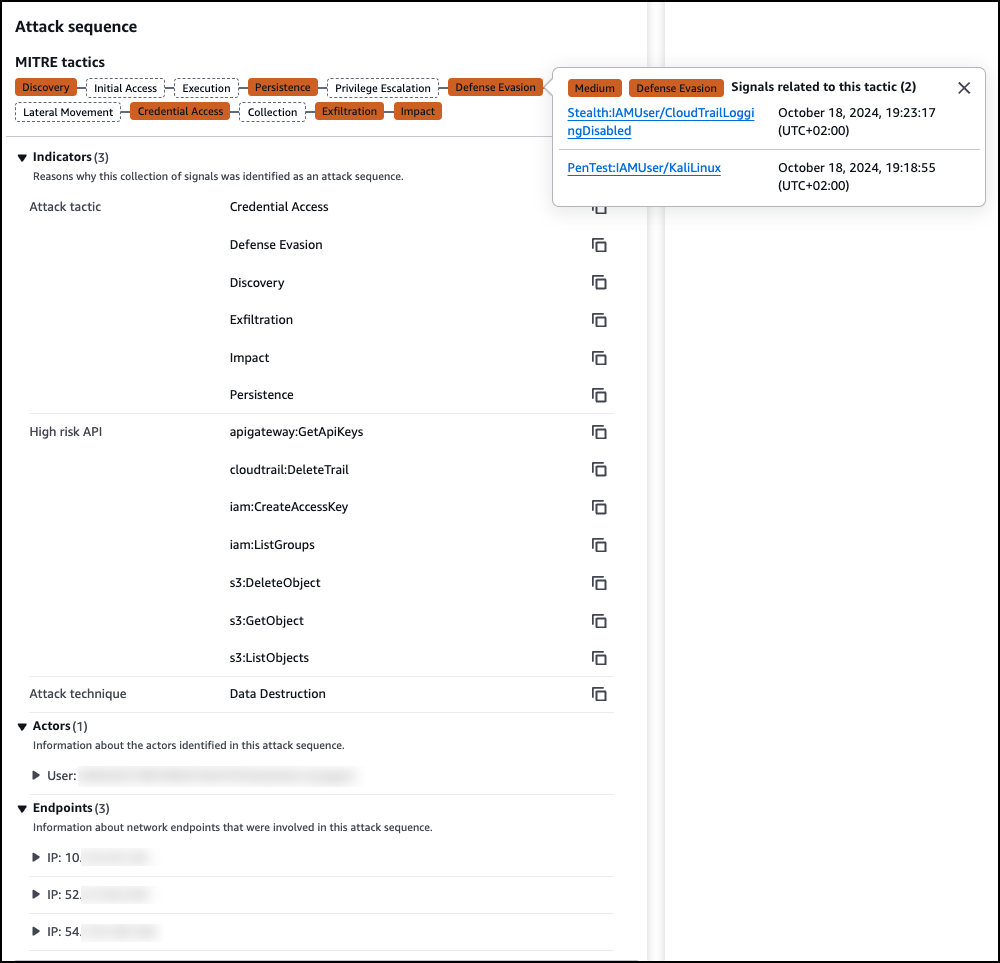The height and width of the screenshot is (963, 1000).
Task: Copy the Discovery attack tactic value
Action: [599, 283]
